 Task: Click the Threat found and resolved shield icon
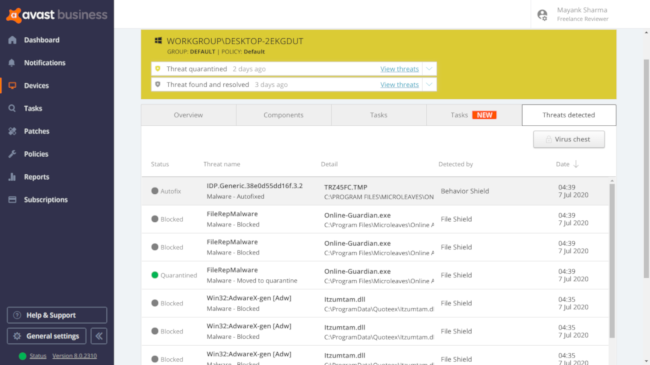[158, 84]
